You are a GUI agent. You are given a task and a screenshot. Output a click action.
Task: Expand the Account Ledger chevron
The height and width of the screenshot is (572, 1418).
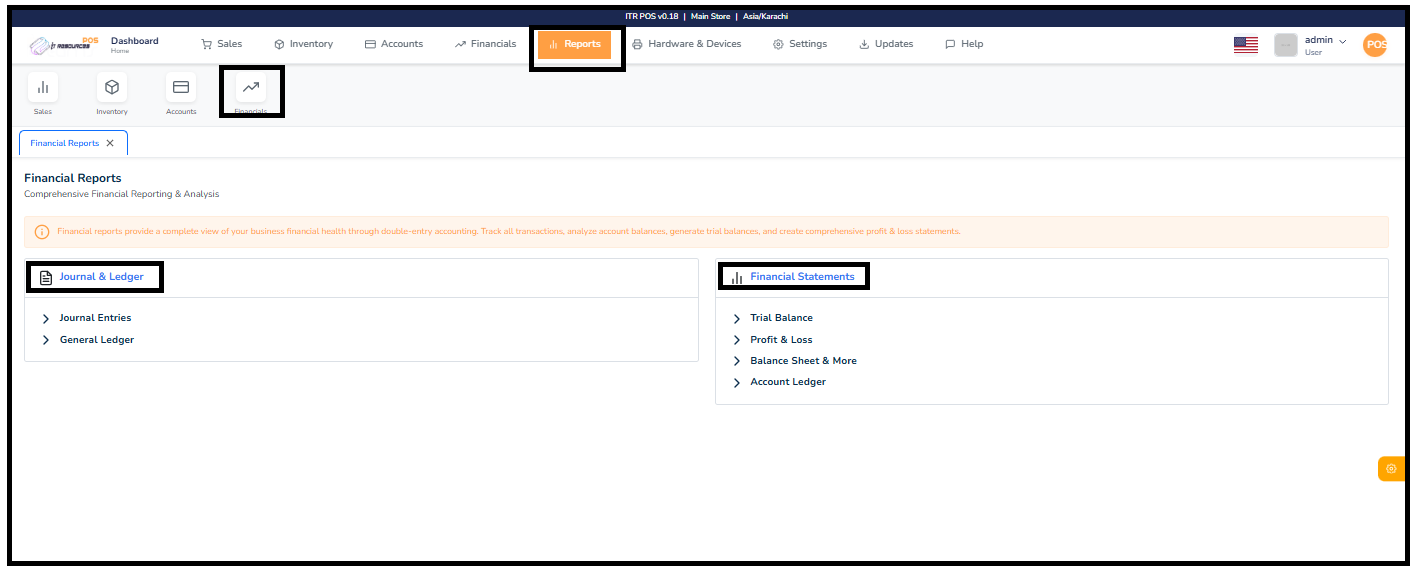(737, 382)
